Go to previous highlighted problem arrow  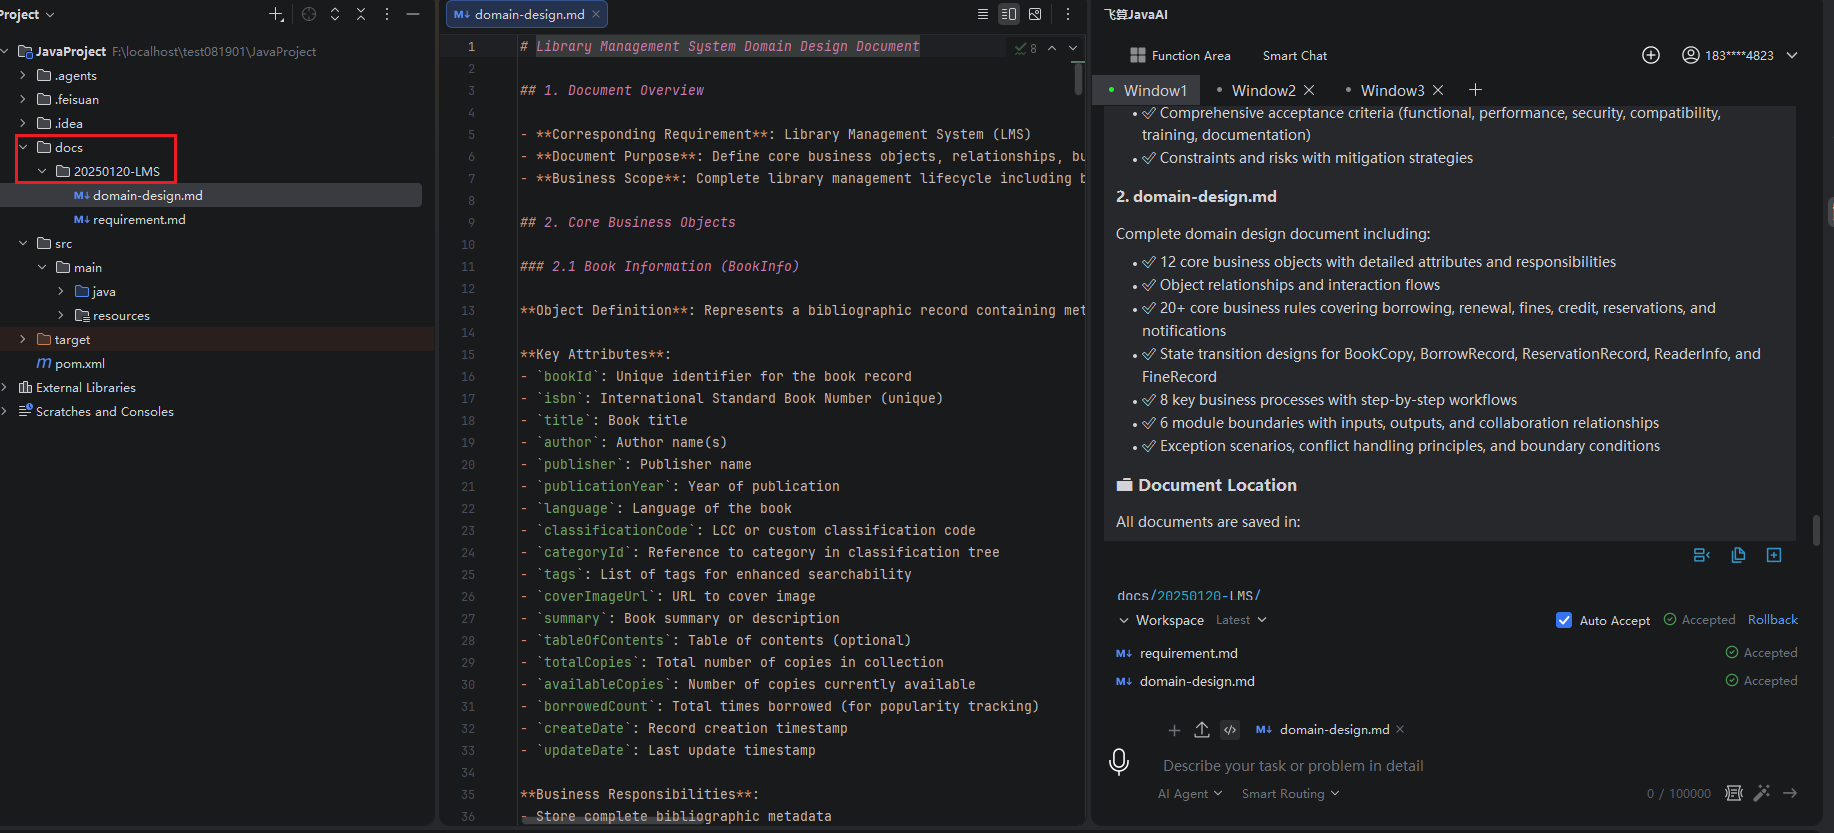coord(1052,48)
